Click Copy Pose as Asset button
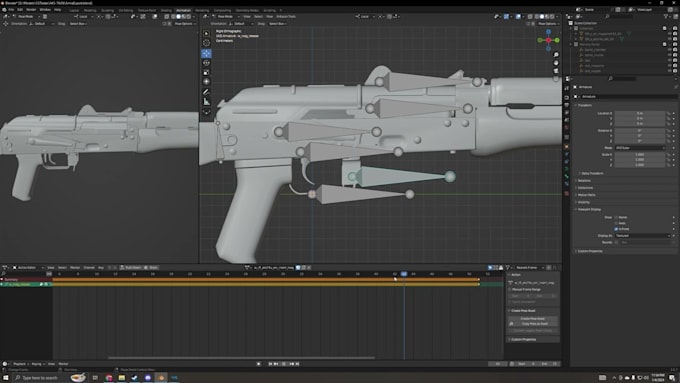The height and width of the screenshot is (383, 680). tap(533, 324)
